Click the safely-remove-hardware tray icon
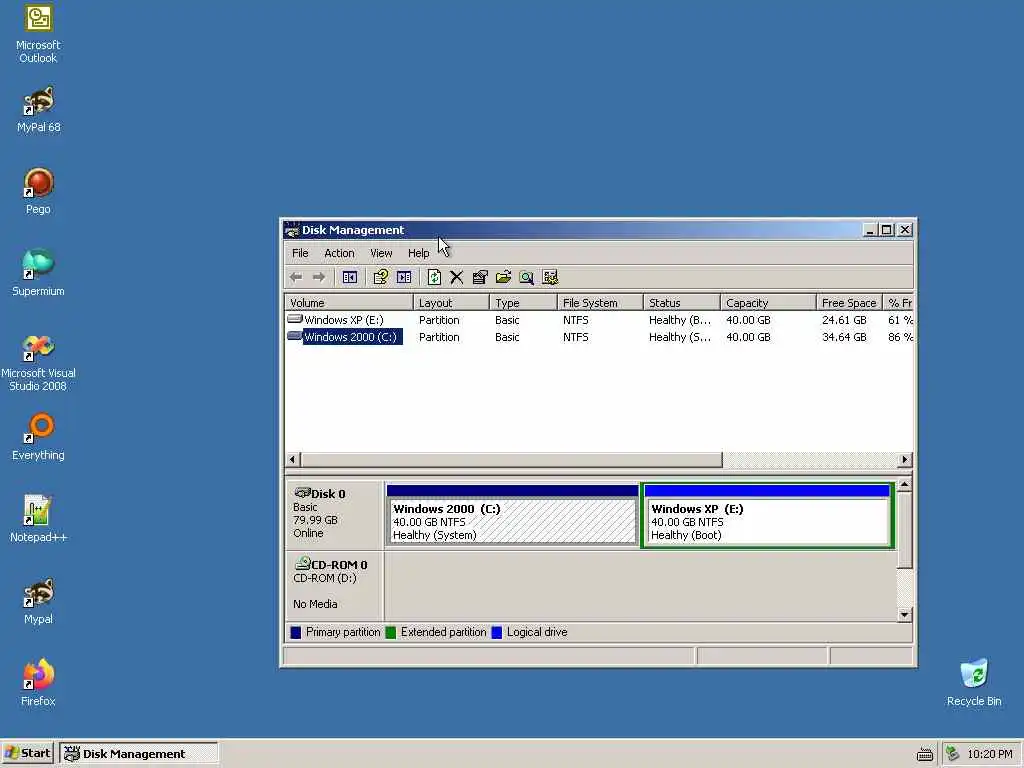The width and height of the screenshot is (1024, 768). pos(953,754)
